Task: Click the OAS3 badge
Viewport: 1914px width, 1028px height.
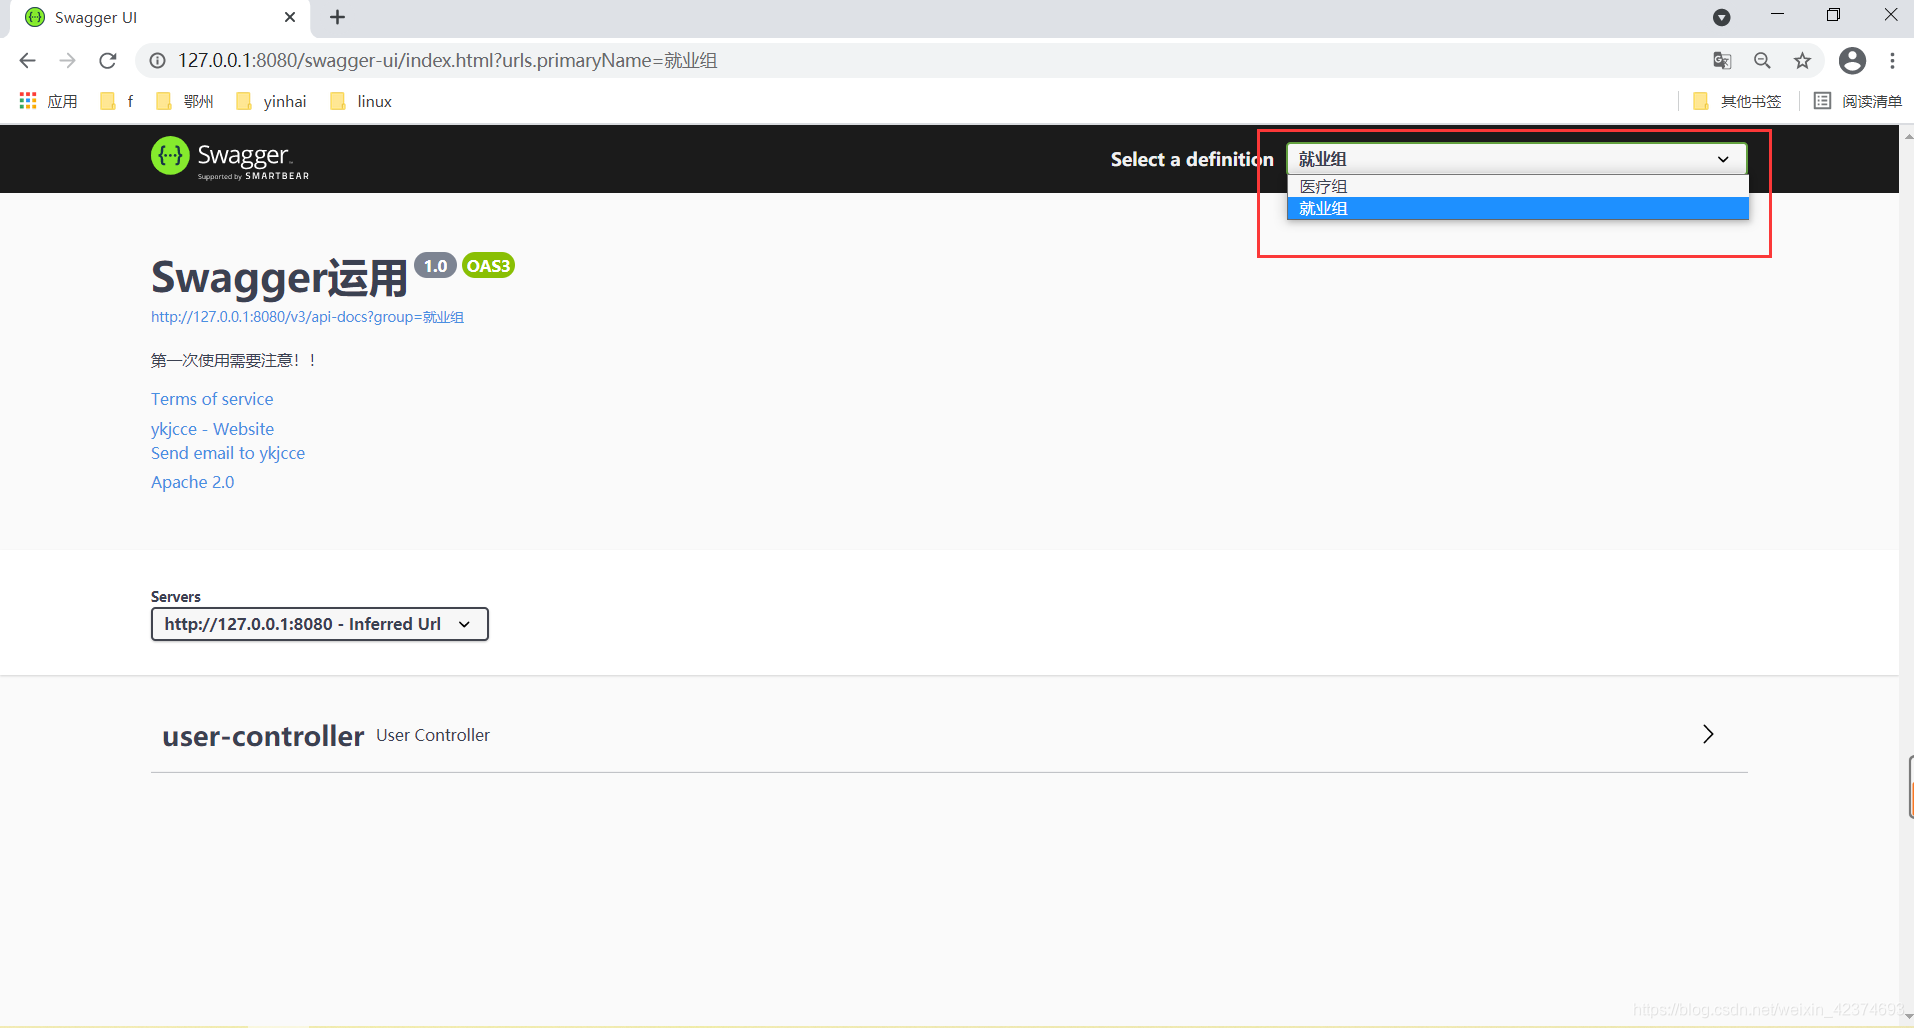Action: [x=488, y=266]
